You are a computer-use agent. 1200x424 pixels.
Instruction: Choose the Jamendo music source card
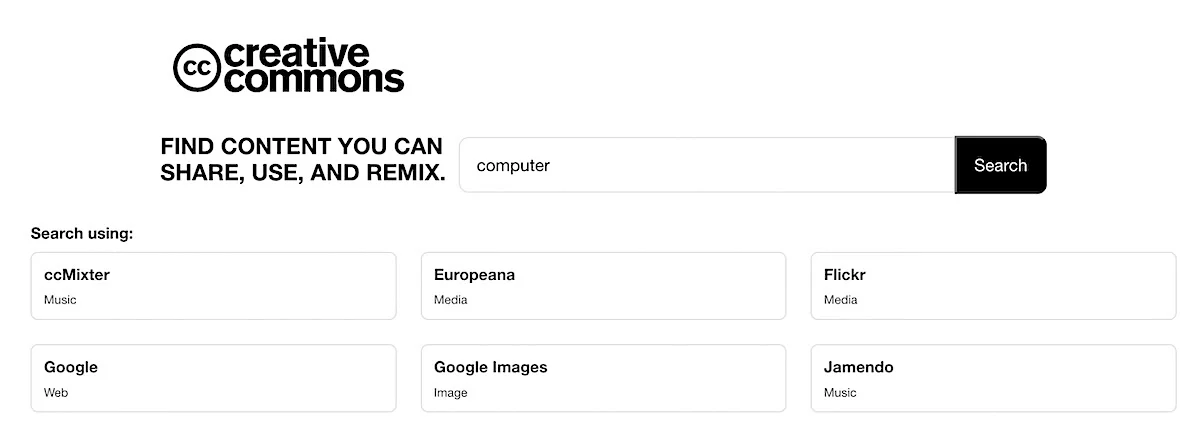click(x=993, y=378)
